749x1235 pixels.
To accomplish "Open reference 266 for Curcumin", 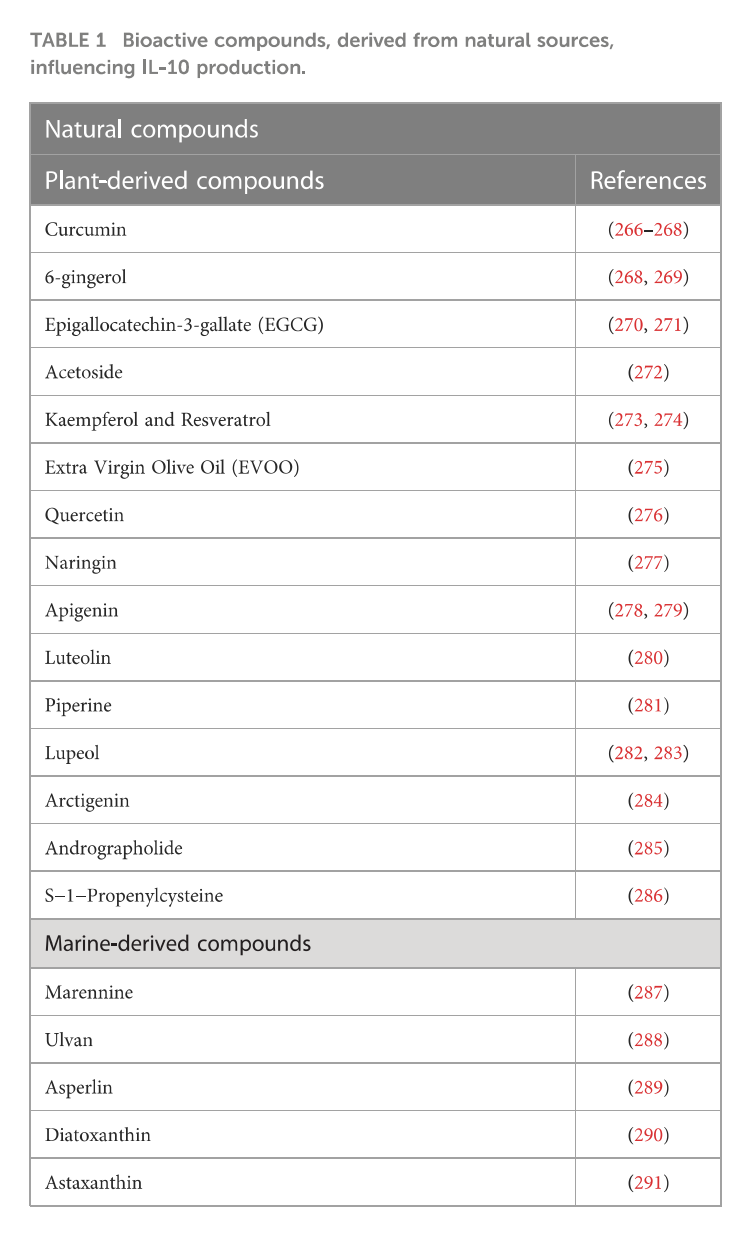I will [625, 230].
